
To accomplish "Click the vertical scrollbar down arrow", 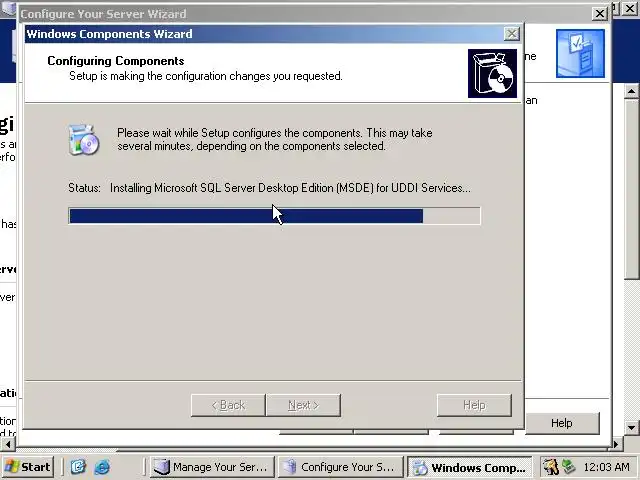I will click(631, 428).
